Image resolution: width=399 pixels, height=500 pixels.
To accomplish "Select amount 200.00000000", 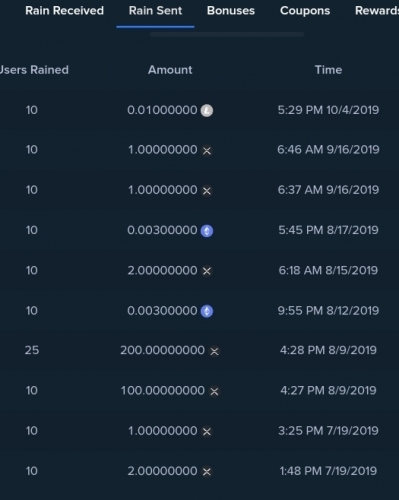I will [x=162, y=350].
